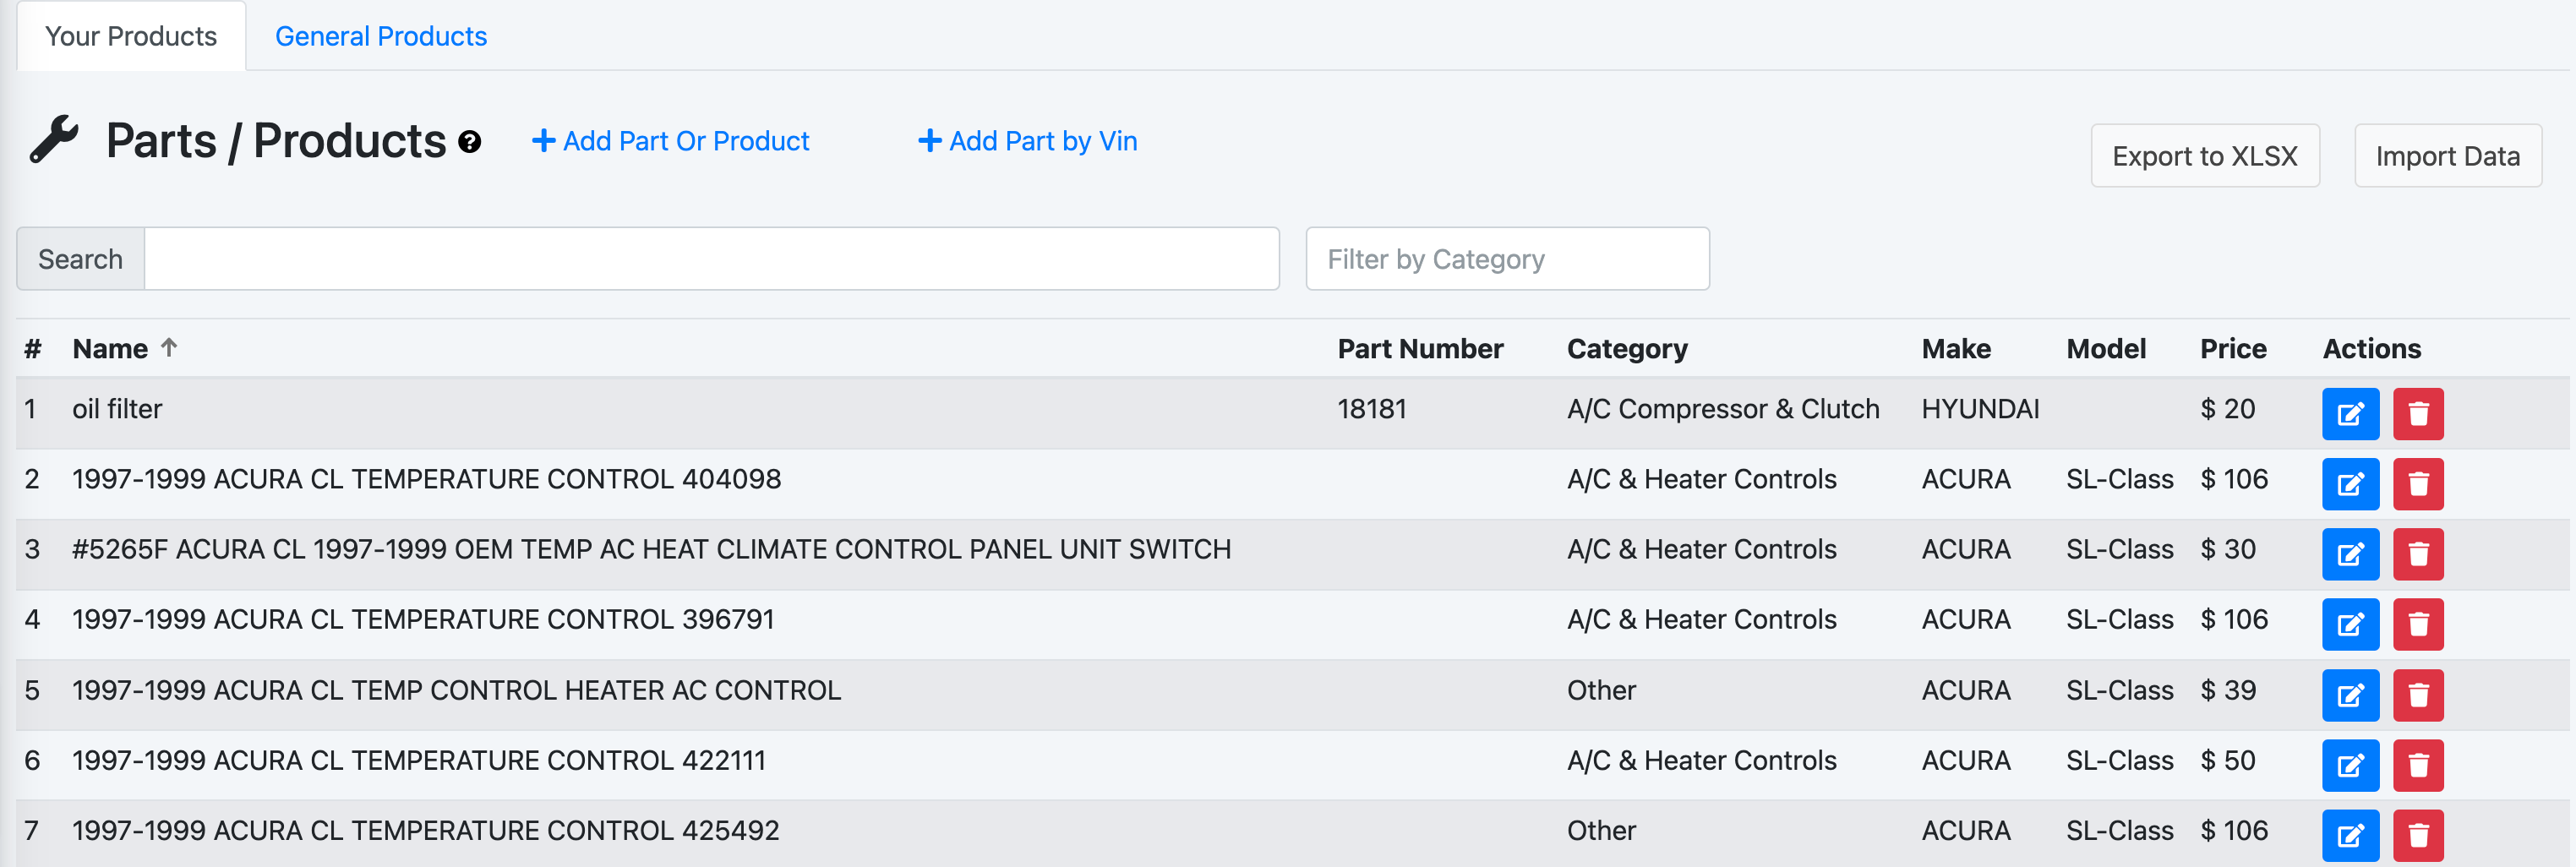Screen dimensions: 2576x867
Task: Delete TEMPERATURE CONTROL 425492 row
Action: (2418, 835)
